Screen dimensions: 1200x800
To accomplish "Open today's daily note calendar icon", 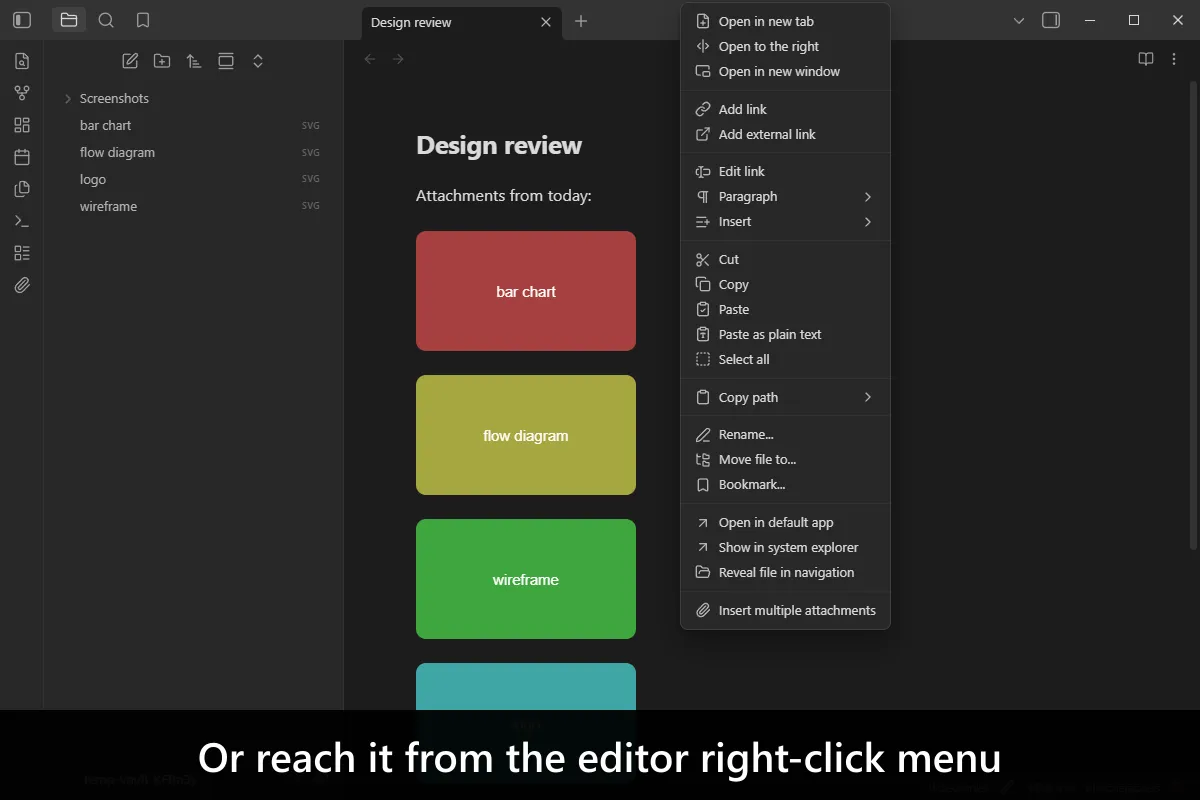I will (x=22, y=157).
